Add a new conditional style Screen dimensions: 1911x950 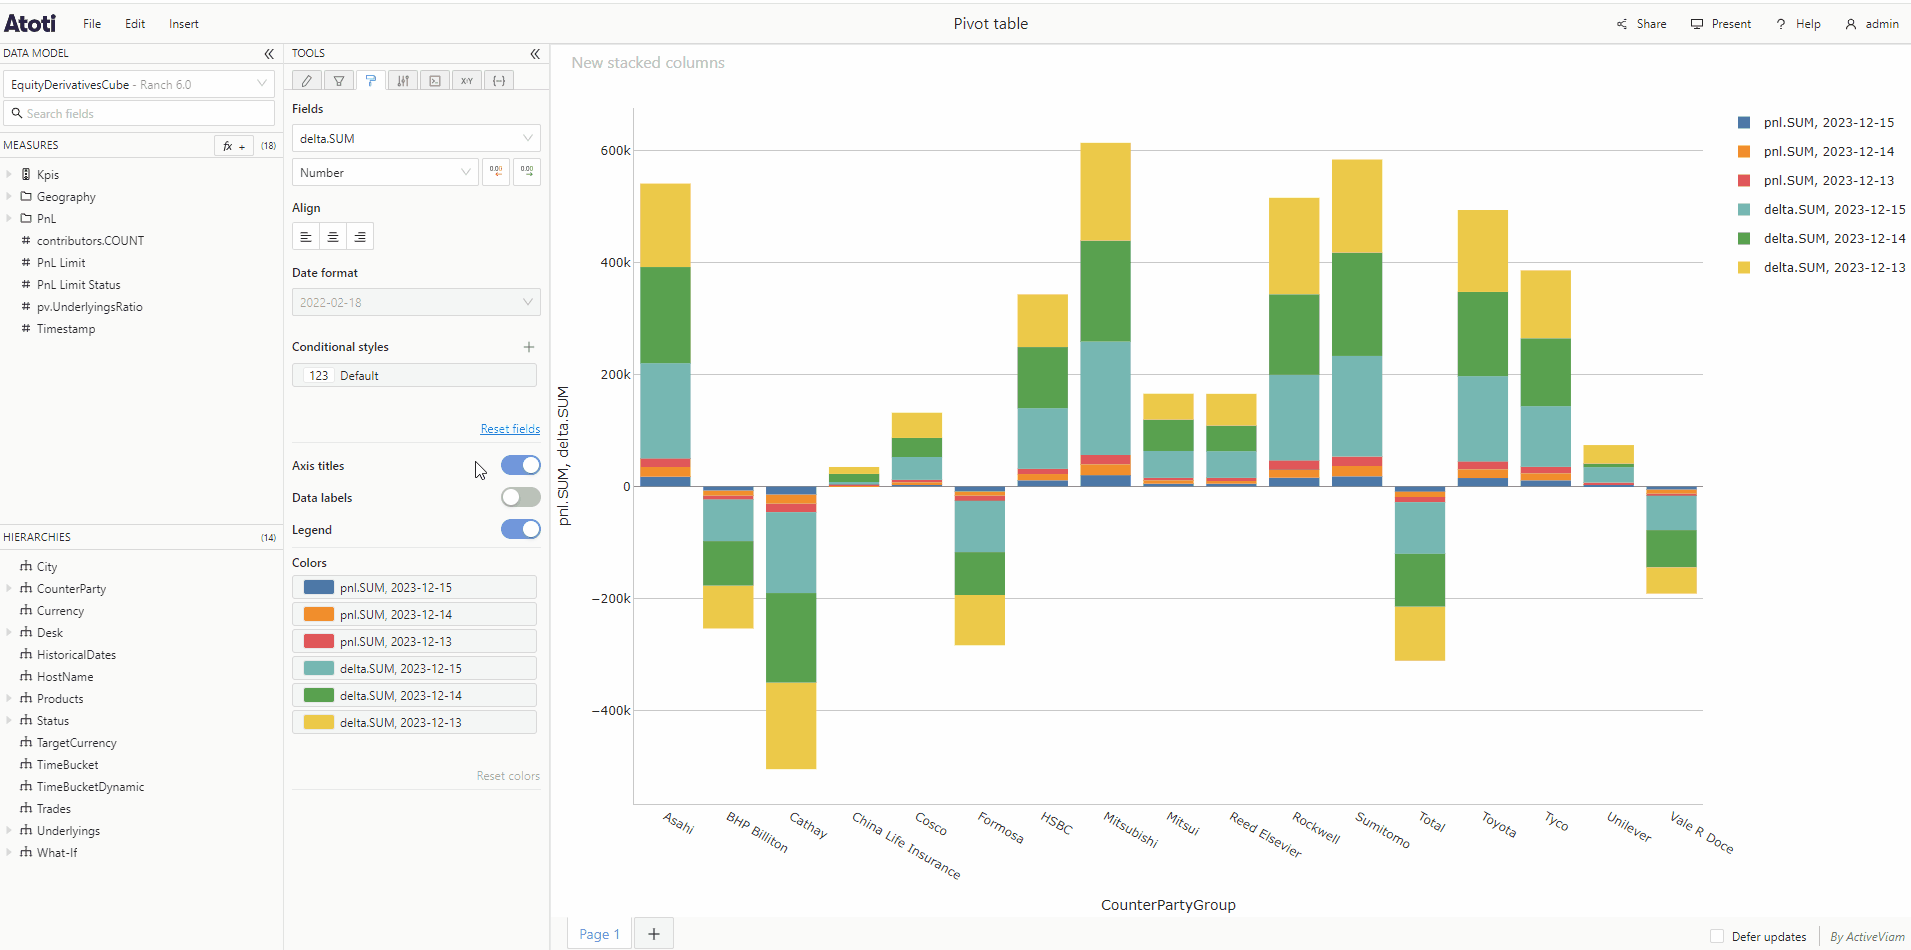tap(529, 347)
